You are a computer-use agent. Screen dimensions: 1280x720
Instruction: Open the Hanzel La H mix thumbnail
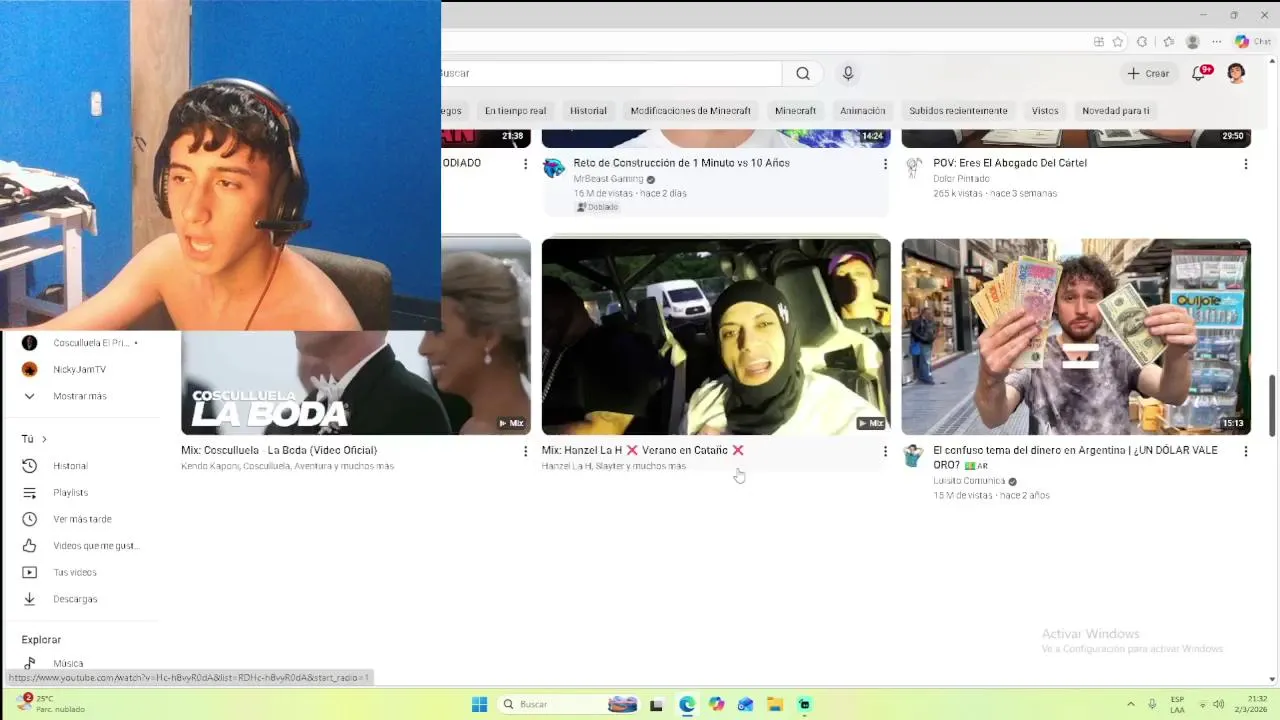716,337
